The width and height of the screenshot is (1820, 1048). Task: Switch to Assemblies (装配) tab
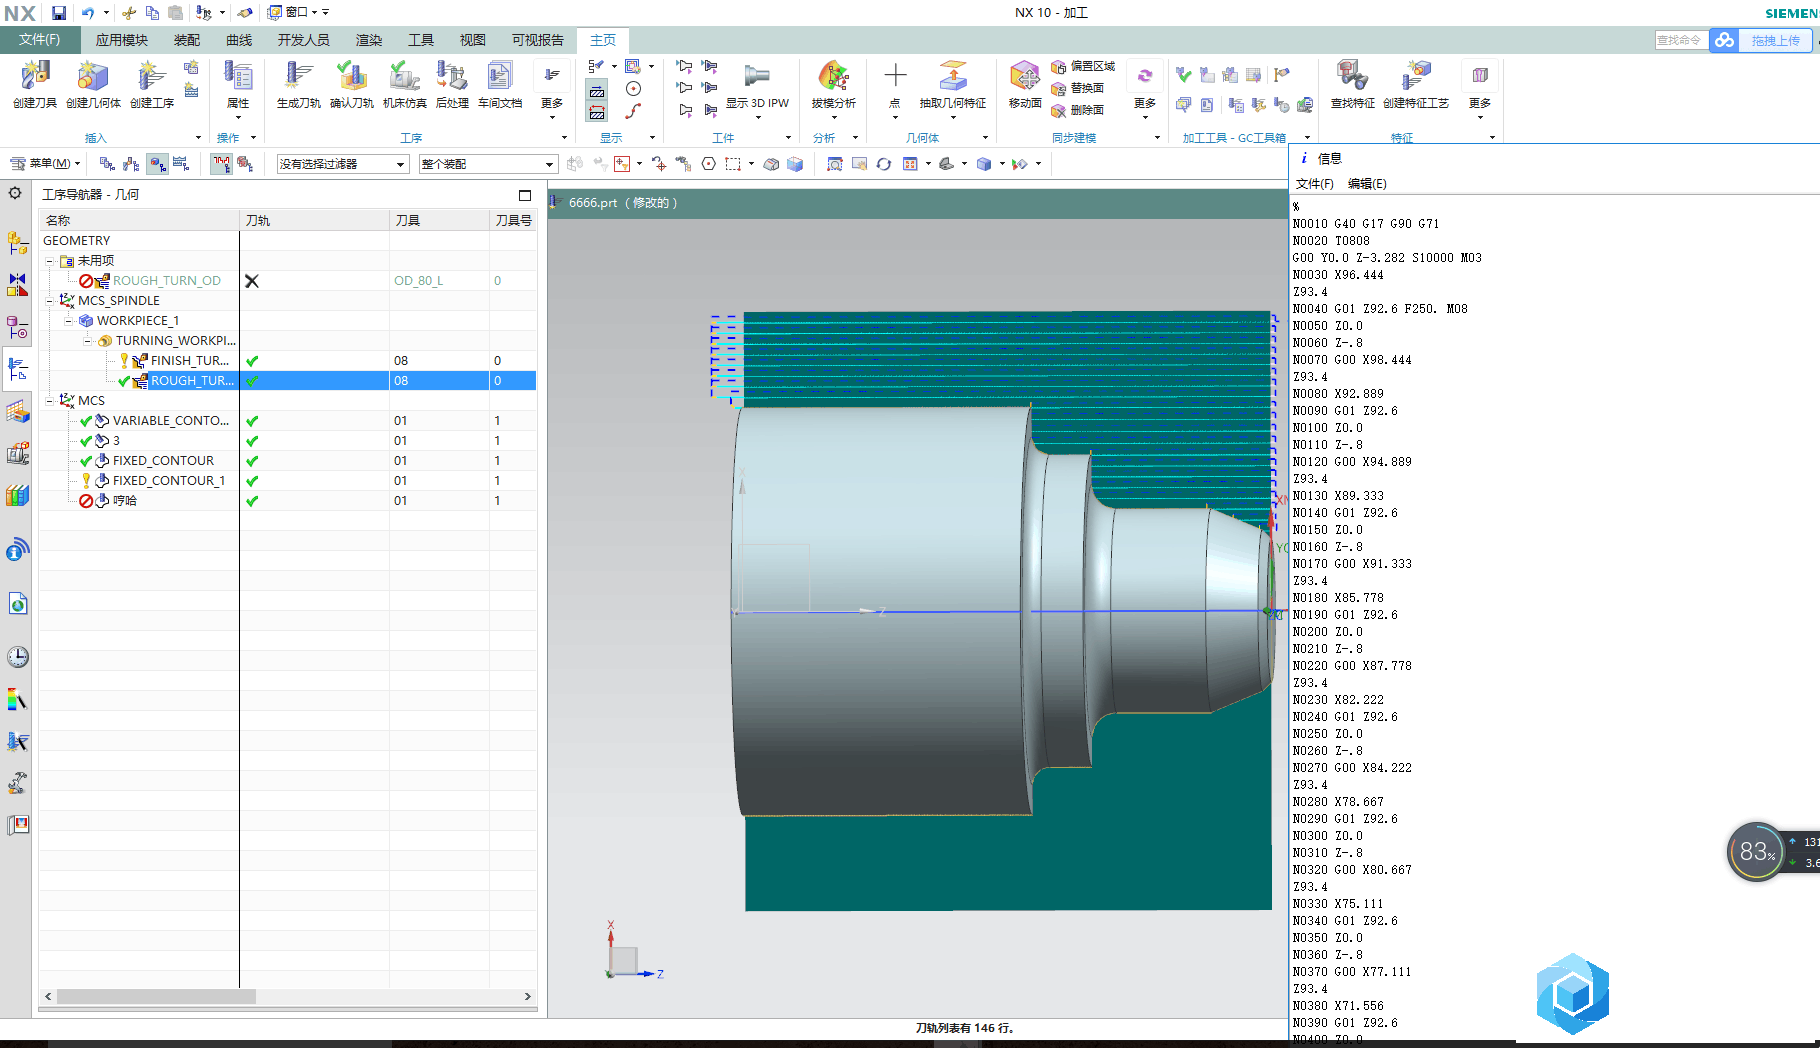[x=187, y=40]
